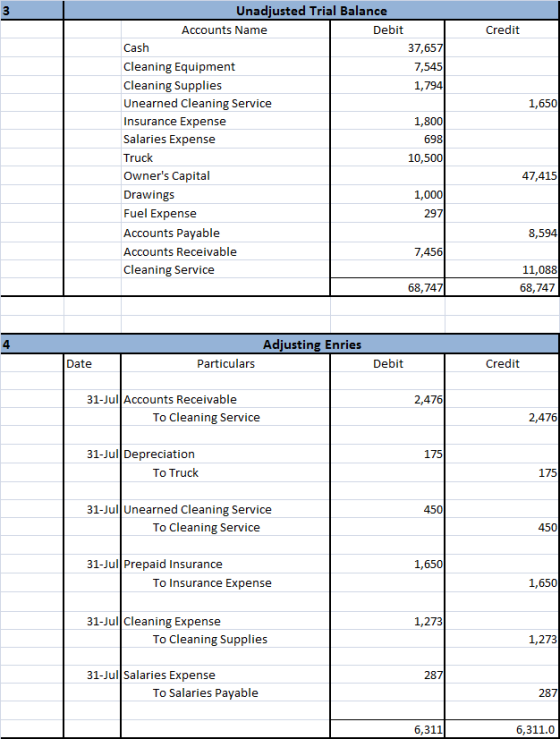Click the adjusting entry 'Accounts Receivable' cell
Screen dimensions: 560x739
click(225, 399)
